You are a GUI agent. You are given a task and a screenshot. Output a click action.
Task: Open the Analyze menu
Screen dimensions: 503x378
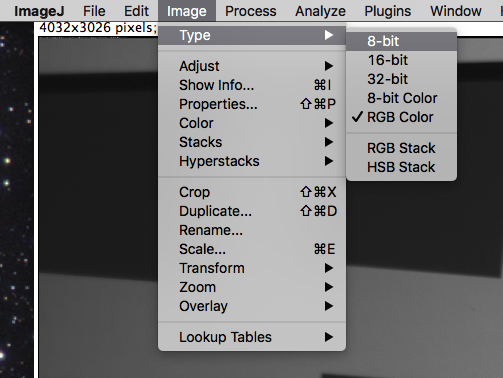coord(320,11)
